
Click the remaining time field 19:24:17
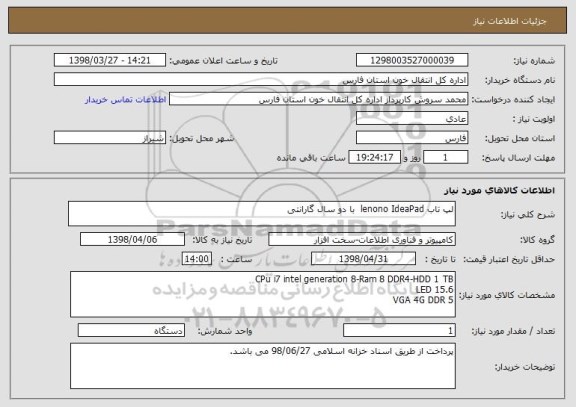click(x=374, y=158)
